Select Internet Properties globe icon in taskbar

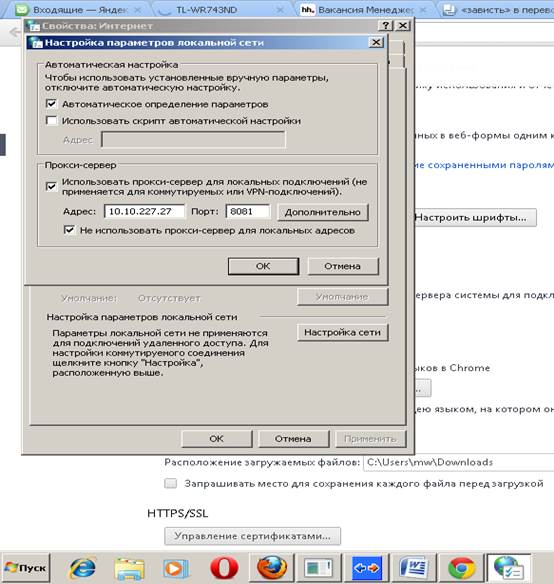pyautogui.click(x=509, y=568)
